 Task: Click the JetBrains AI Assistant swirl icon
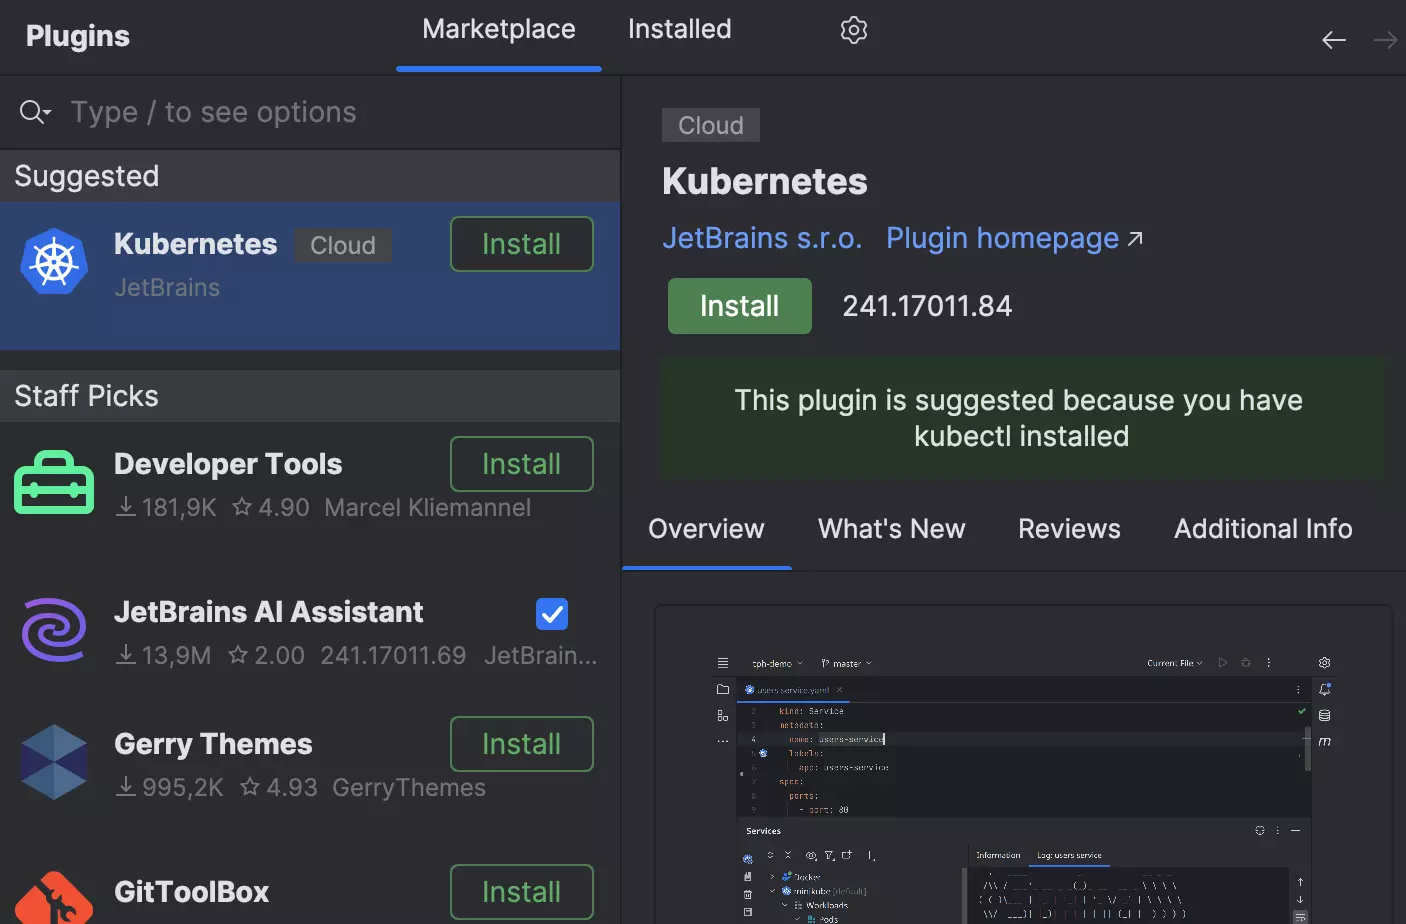pos(53,631)
